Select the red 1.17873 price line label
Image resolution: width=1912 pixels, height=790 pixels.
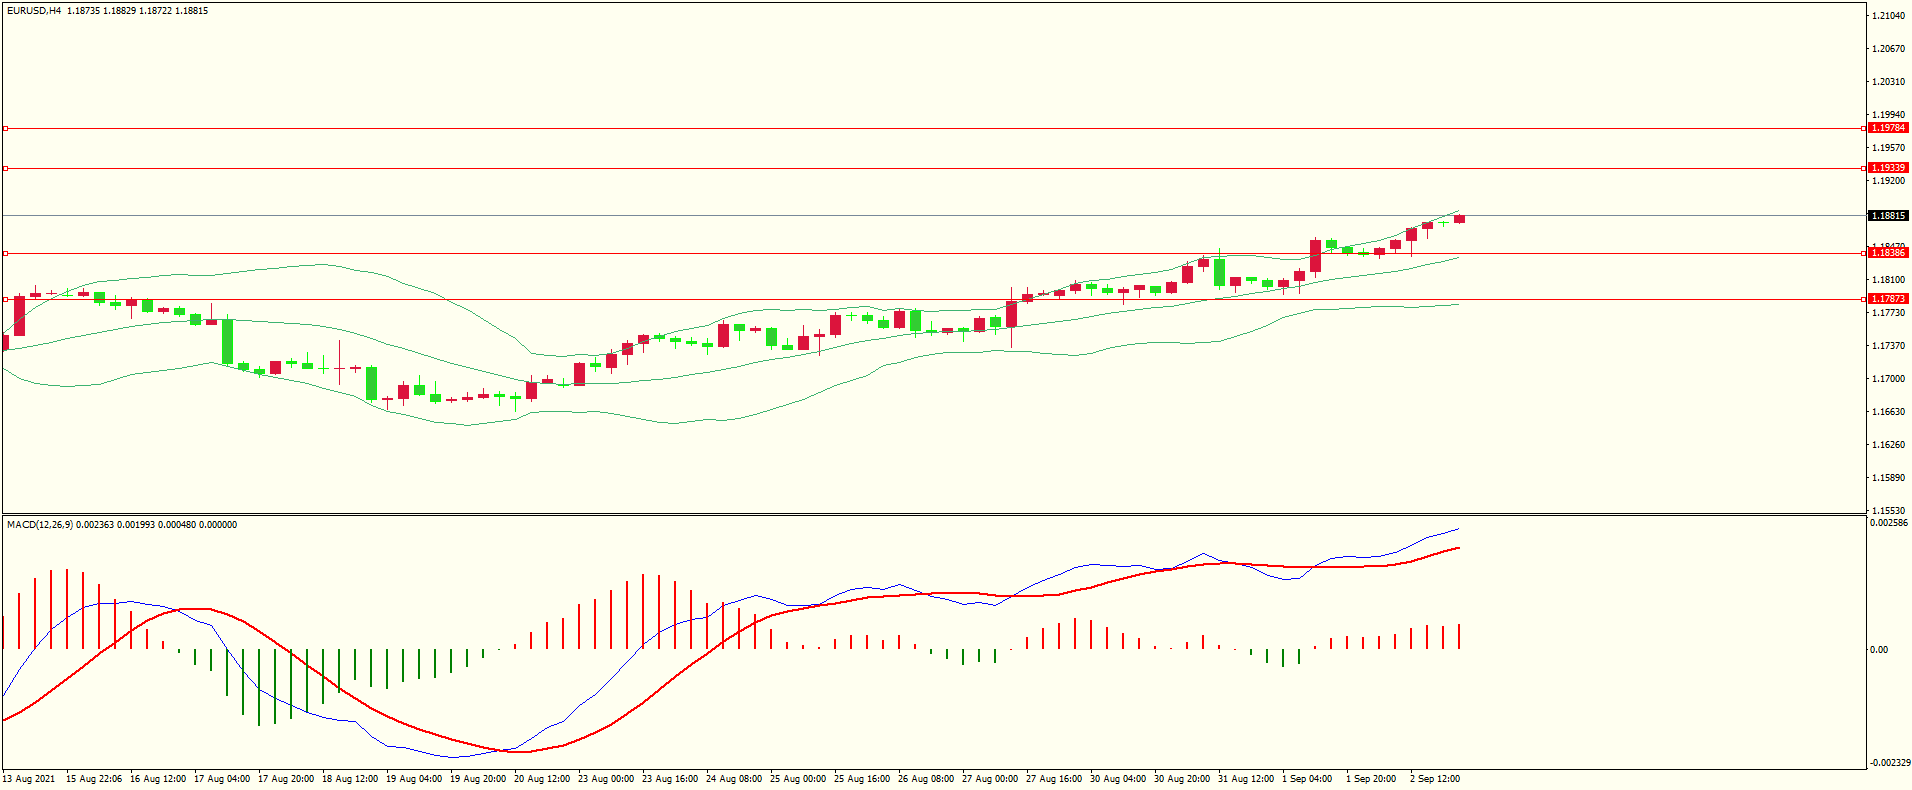click(x=1888, y=299)
